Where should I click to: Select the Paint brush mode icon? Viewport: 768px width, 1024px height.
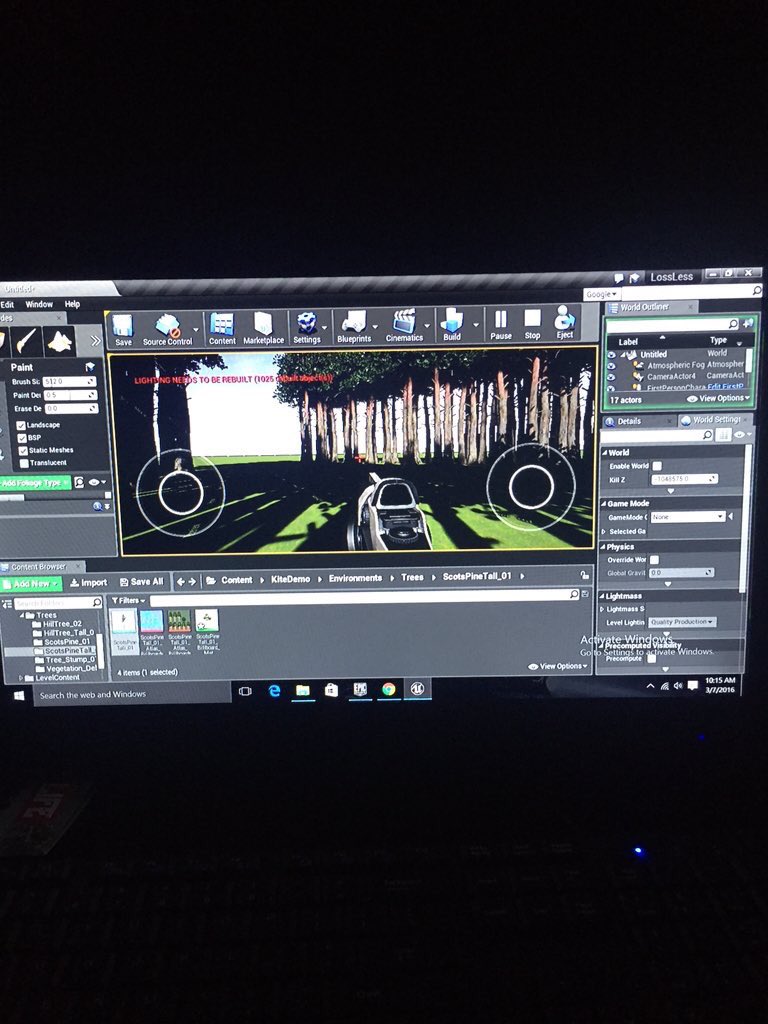pyautogui.click(x=26, y=340)
